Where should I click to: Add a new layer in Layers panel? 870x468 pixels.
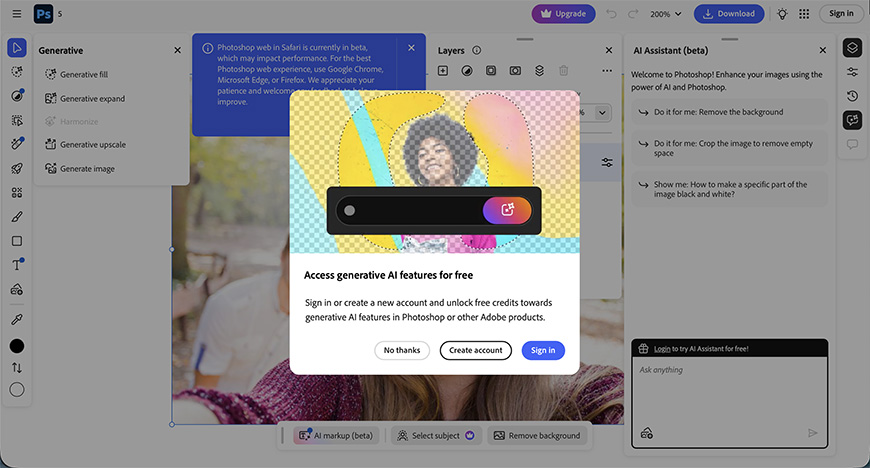(x=443, y=71)
